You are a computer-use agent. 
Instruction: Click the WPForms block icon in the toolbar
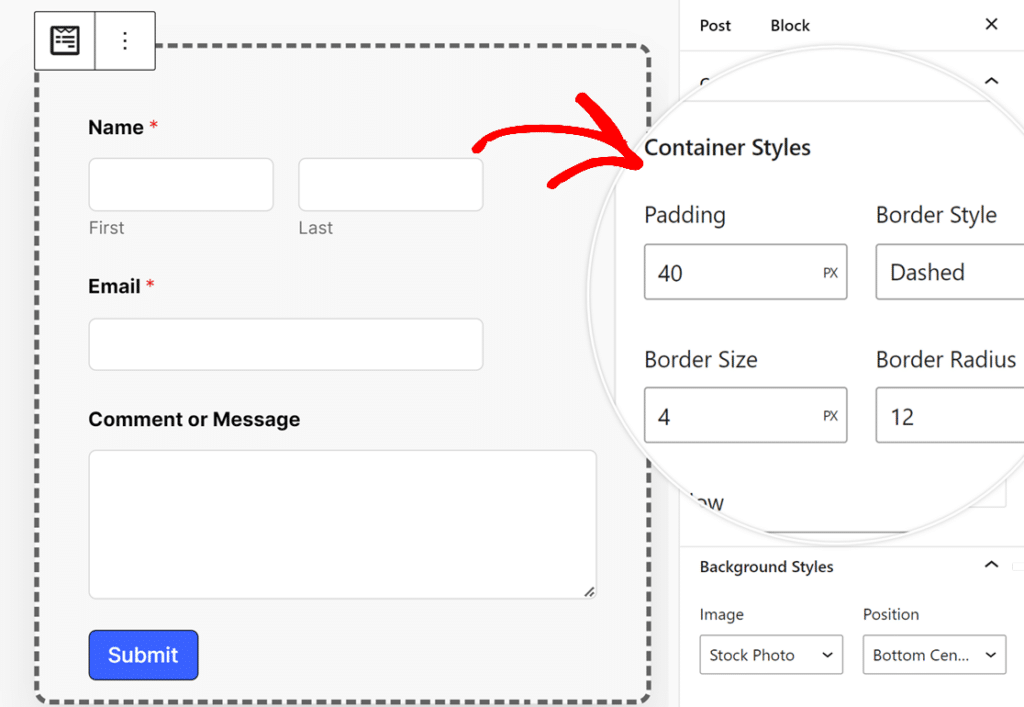(63, 40)
